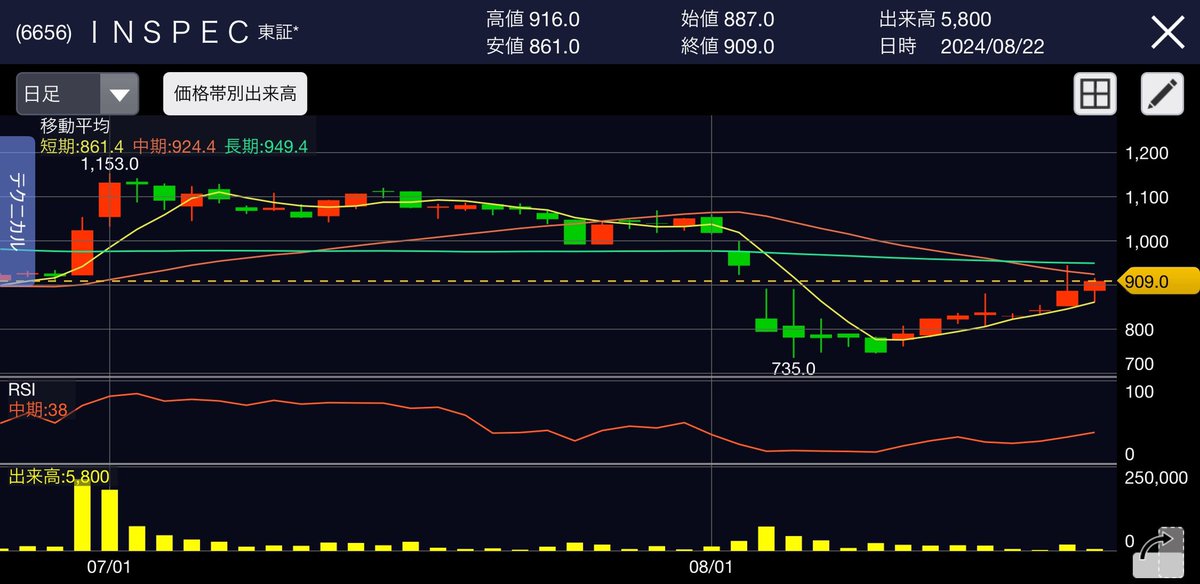Tap the 安値 861.0 value

(x=533, y=47)
